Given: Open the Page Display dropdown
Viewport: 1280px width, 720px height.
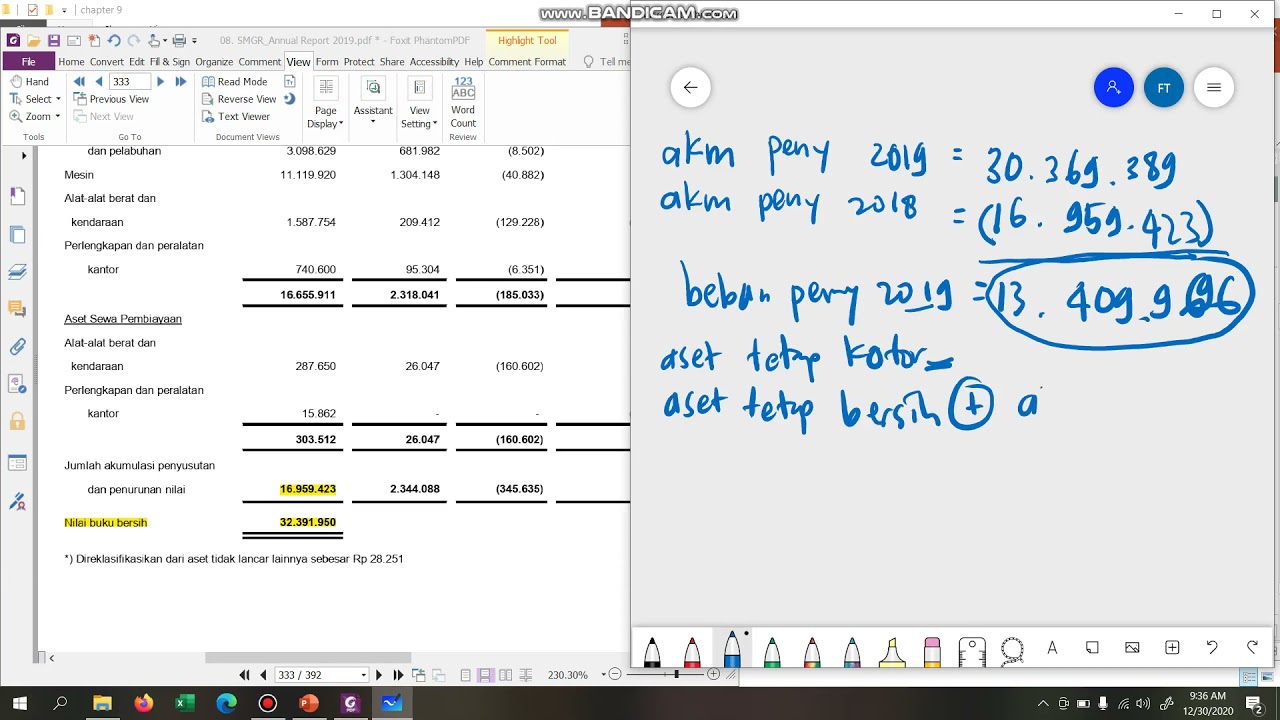Looking at the screenshot, I should (326, 103).
